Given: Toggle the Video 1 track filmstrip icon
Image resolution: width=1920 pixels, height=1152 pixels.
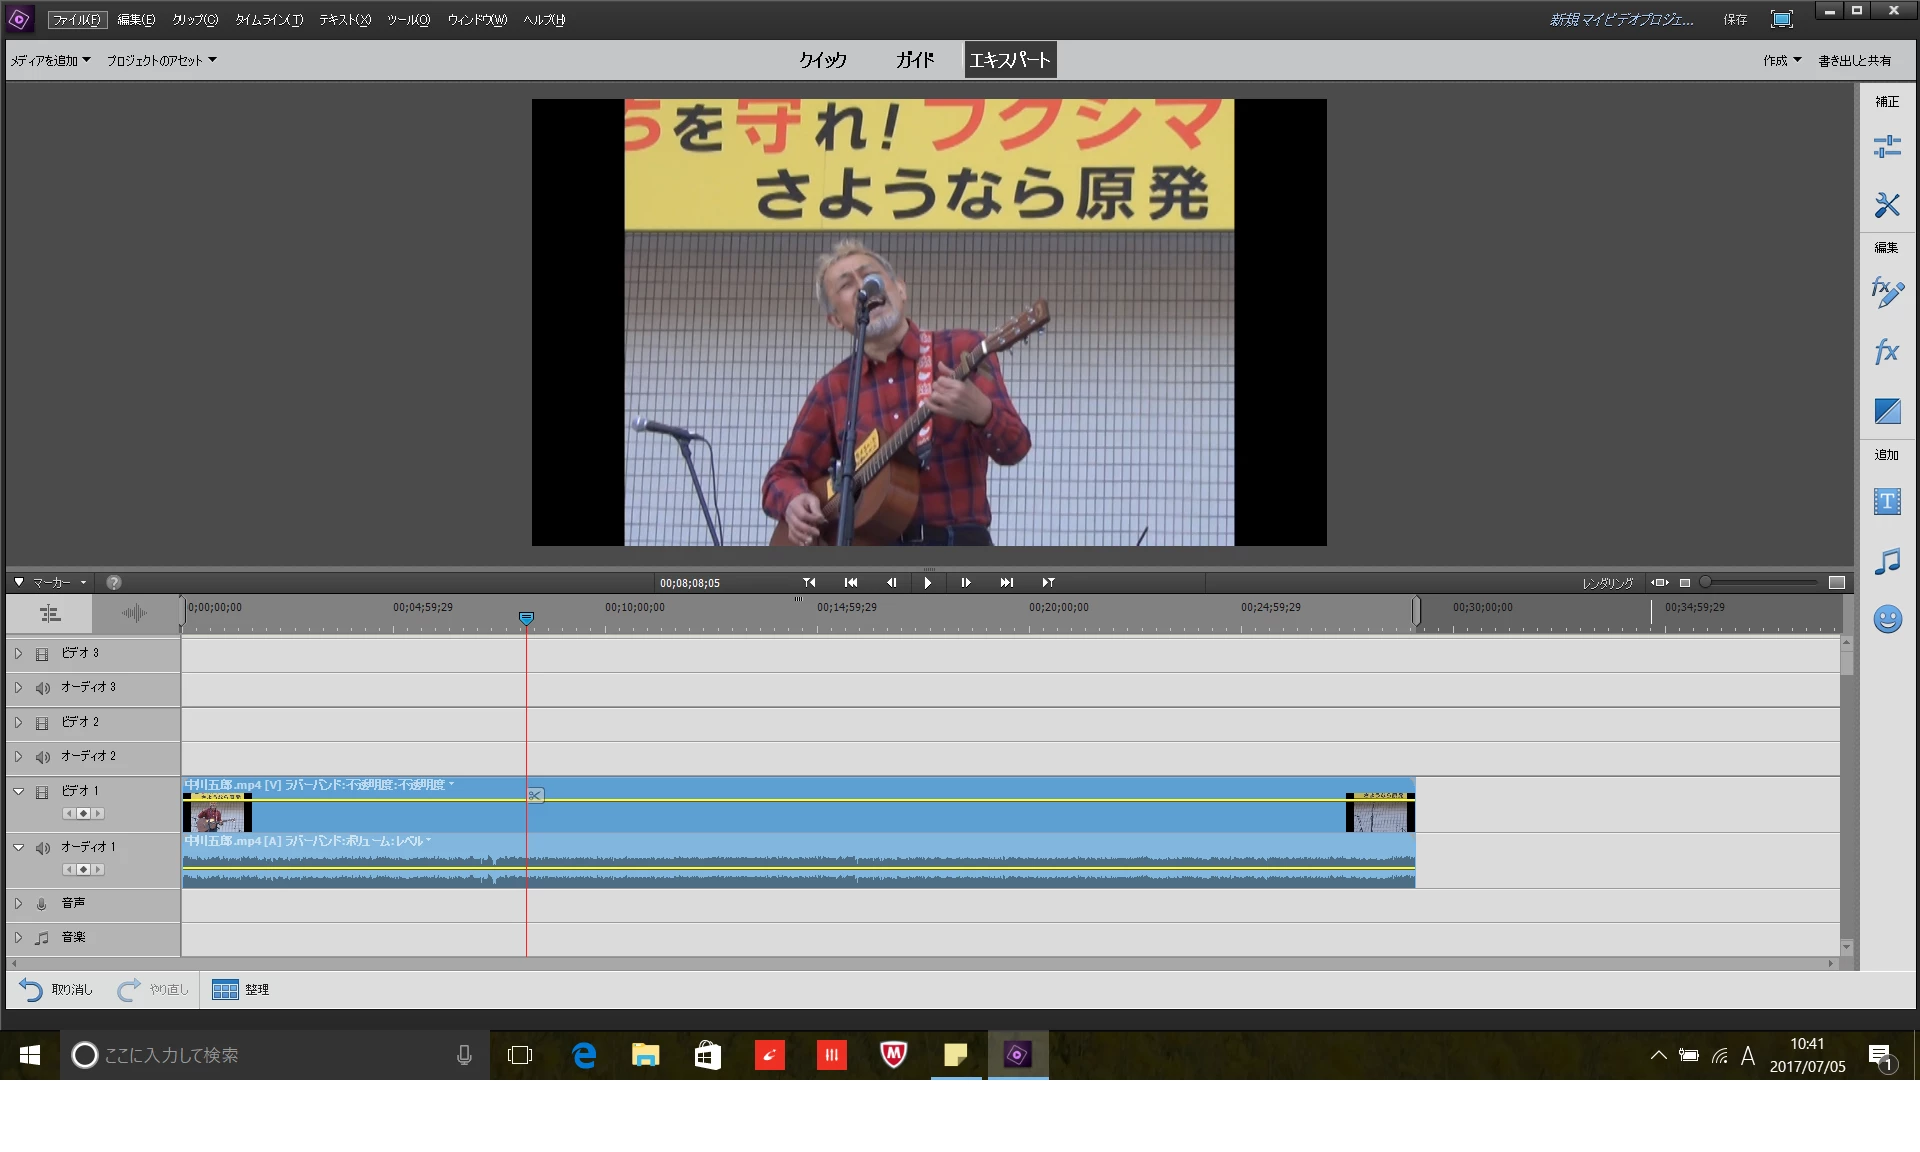Looking at the screenshot, I should (x=42, y=792).
